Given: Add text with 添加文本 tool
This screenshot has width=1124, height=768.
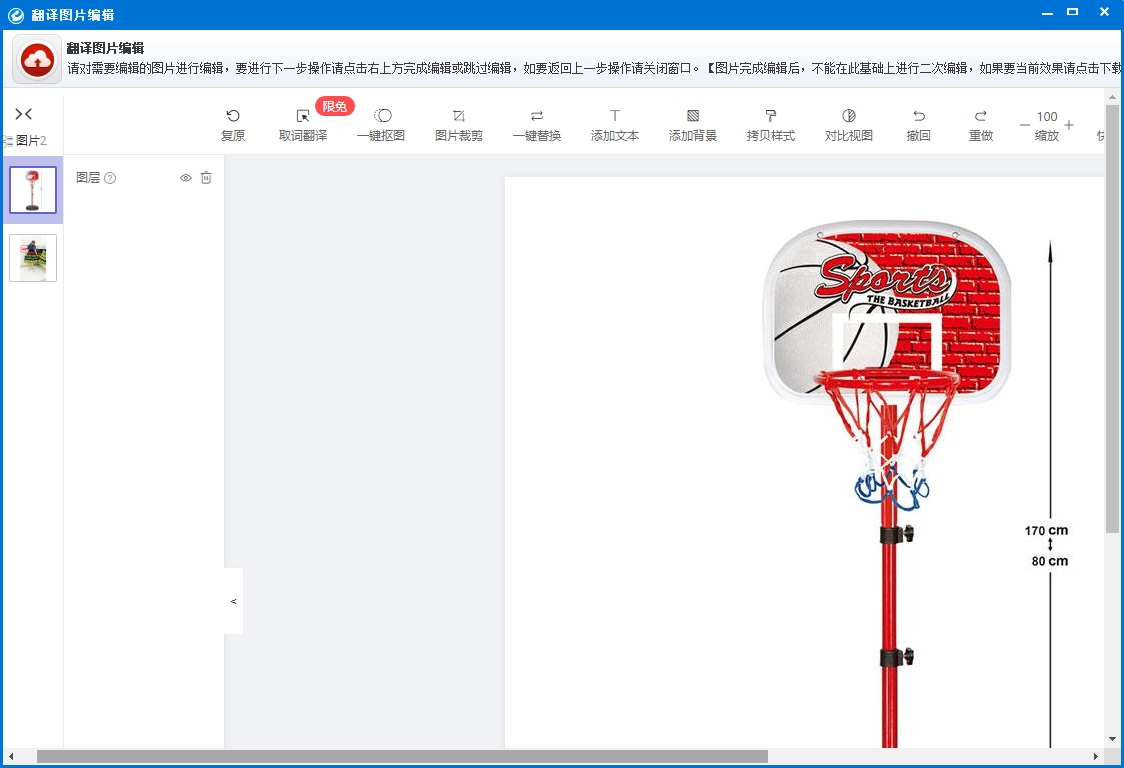Looking at the screenshot, I should (x=615, y=125).
